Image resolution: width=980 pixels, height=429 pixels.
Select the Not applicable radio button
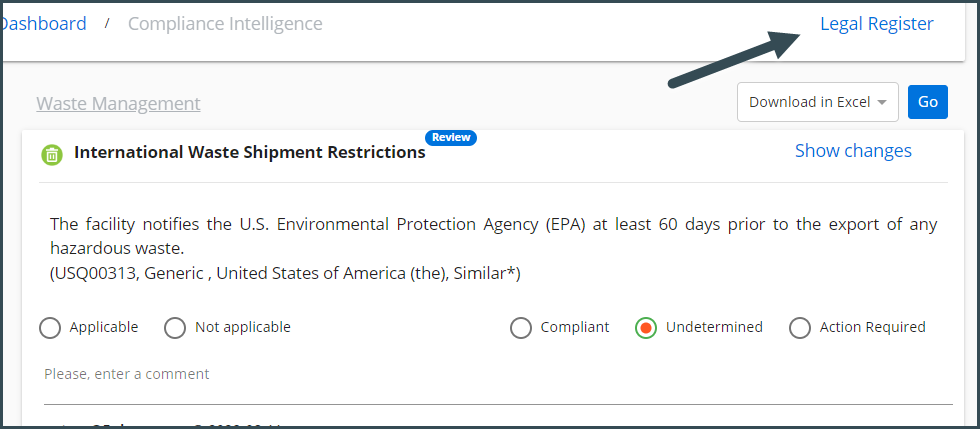(x=175, y=328)
